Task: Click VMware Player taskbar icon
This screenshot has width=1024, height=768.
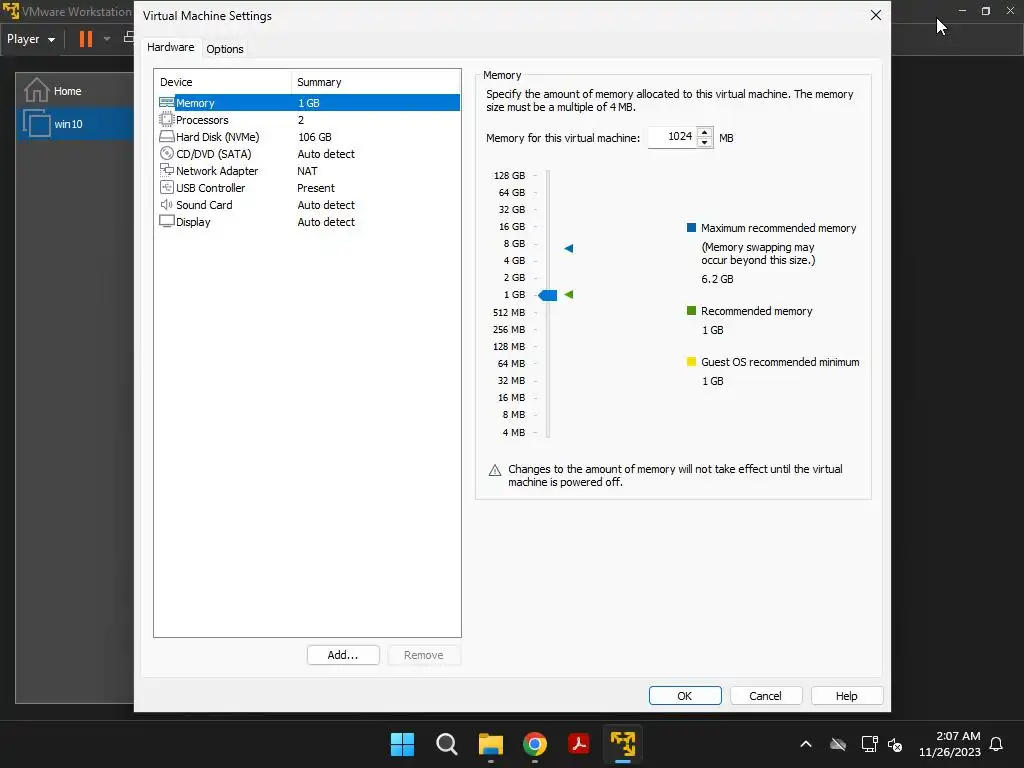Action: [623, 744]
